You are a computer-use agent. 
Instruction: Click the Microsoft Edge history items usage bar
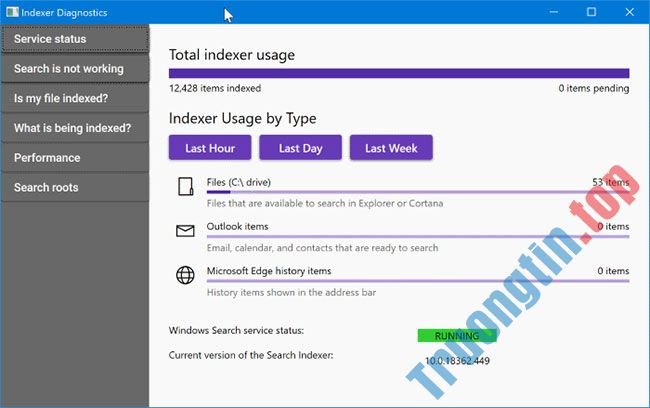tap(418, 281)
